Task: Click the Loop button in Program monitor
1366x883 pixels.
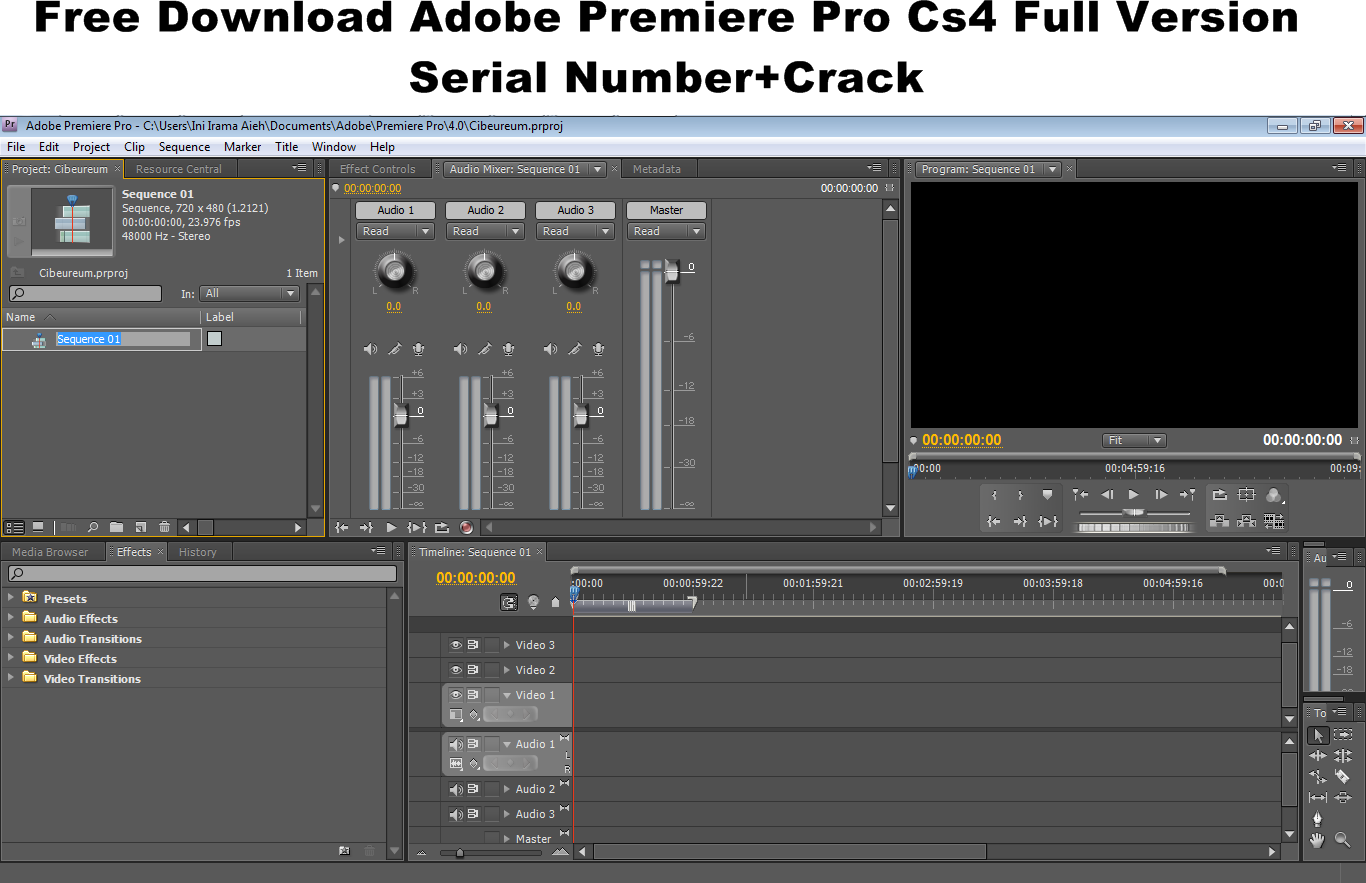Action: (1219, 495)
